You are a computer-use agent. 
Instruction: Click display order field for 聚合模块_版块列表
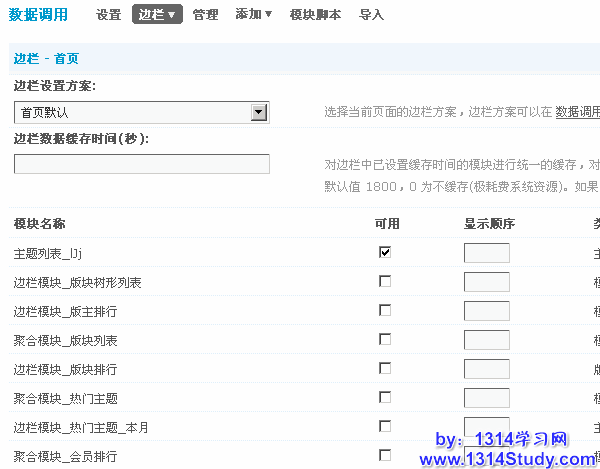coord(486,340)
